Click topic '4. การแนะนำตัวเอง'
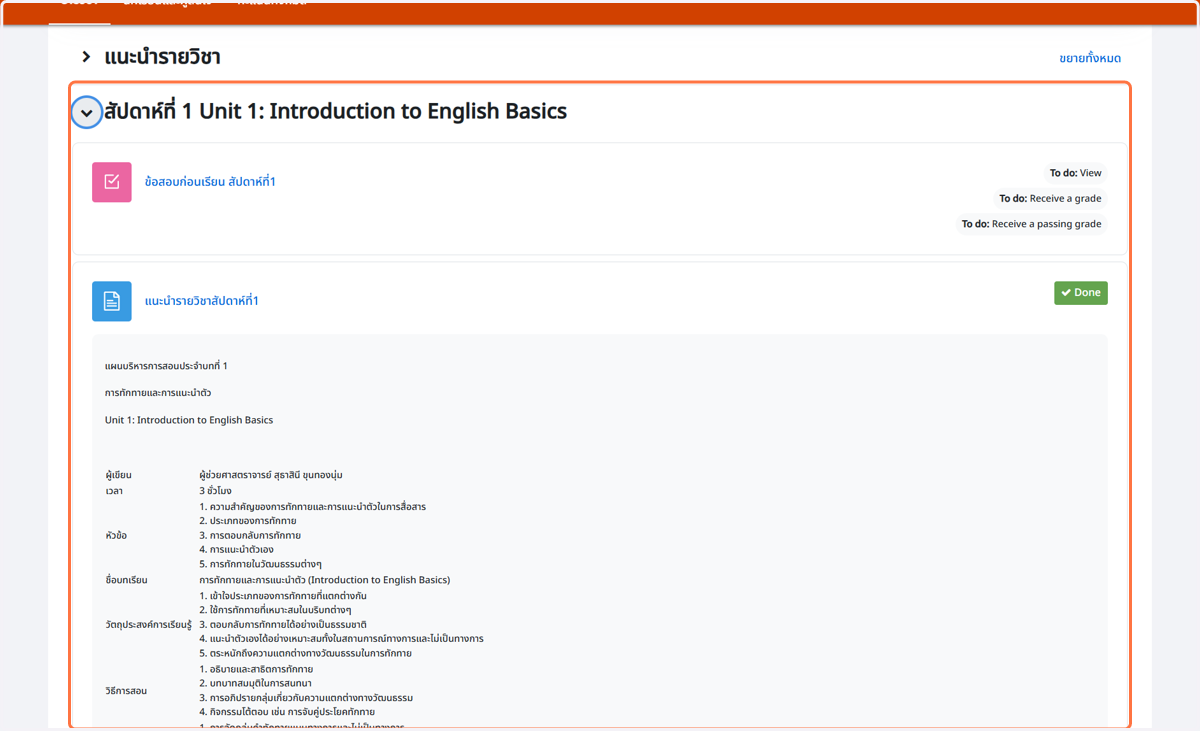Viewport: 1200px width, 731px height. pos(236,550)
